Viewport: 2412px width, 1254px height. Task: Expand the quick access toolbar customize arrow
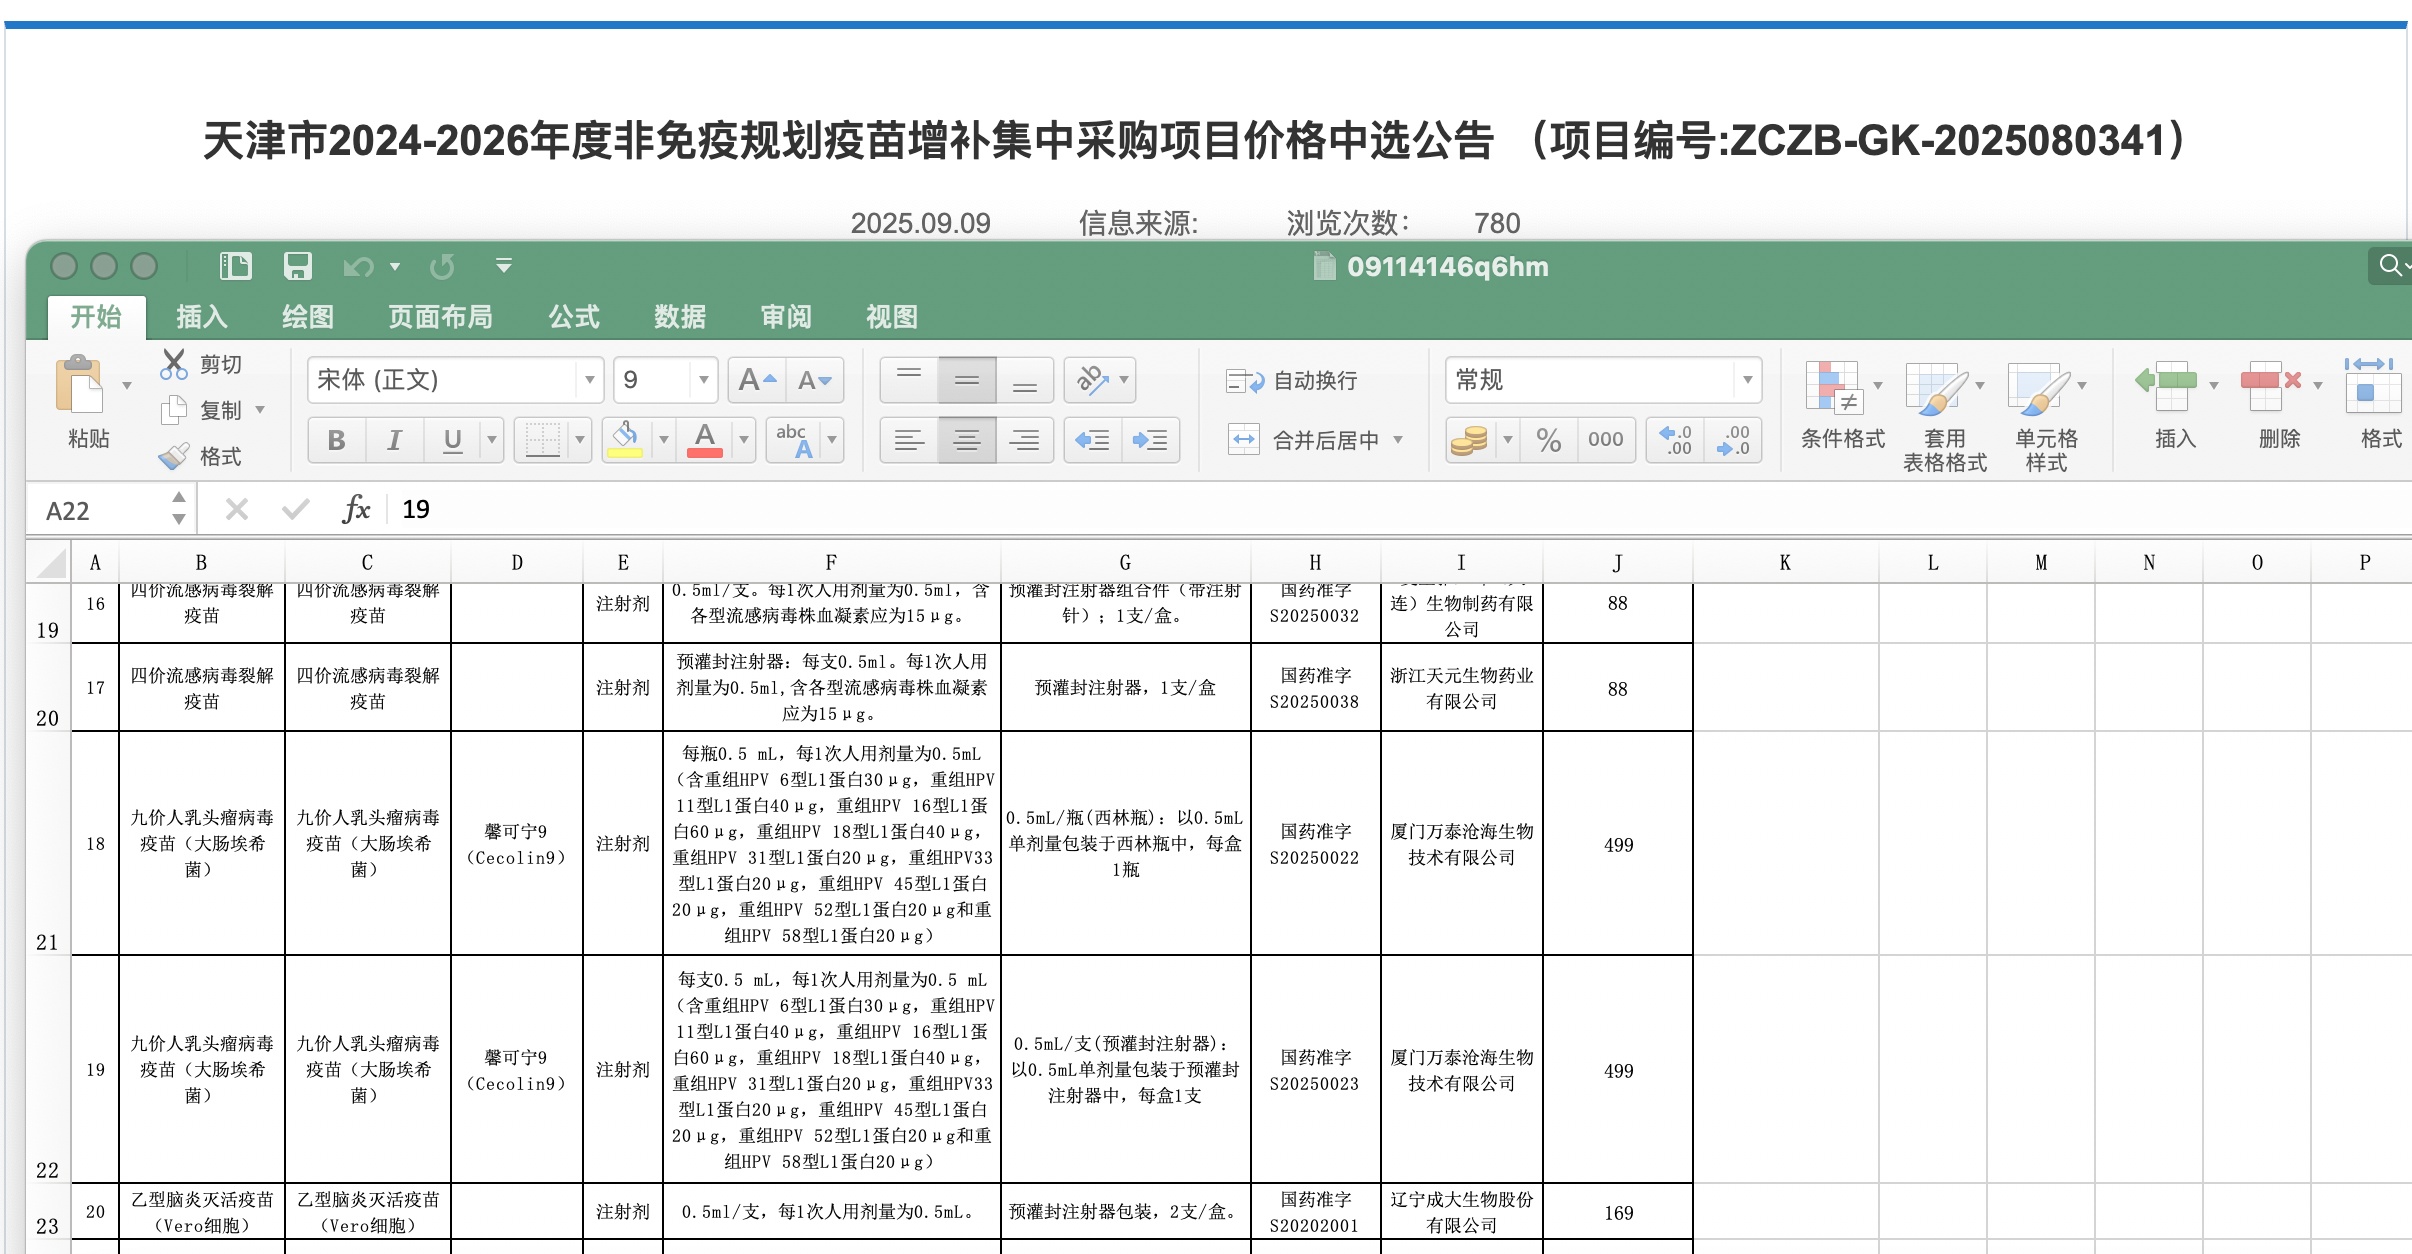504,266
